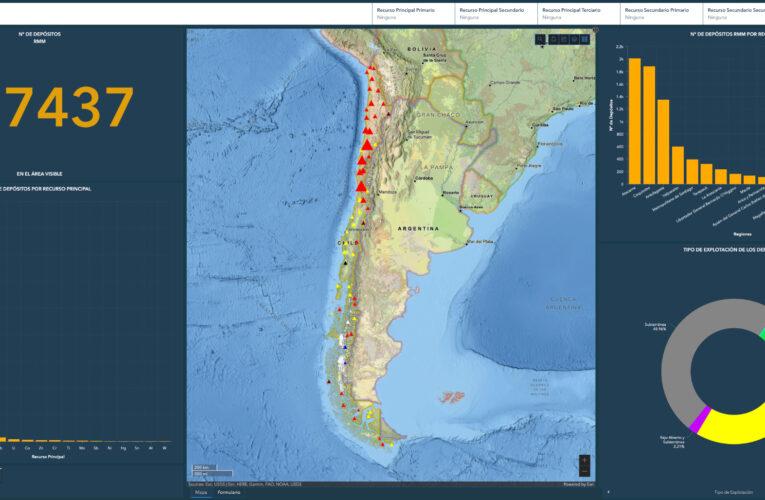Switch to the Formulario tab
This screenshot has height=500, width=765.
coord(229,493)
